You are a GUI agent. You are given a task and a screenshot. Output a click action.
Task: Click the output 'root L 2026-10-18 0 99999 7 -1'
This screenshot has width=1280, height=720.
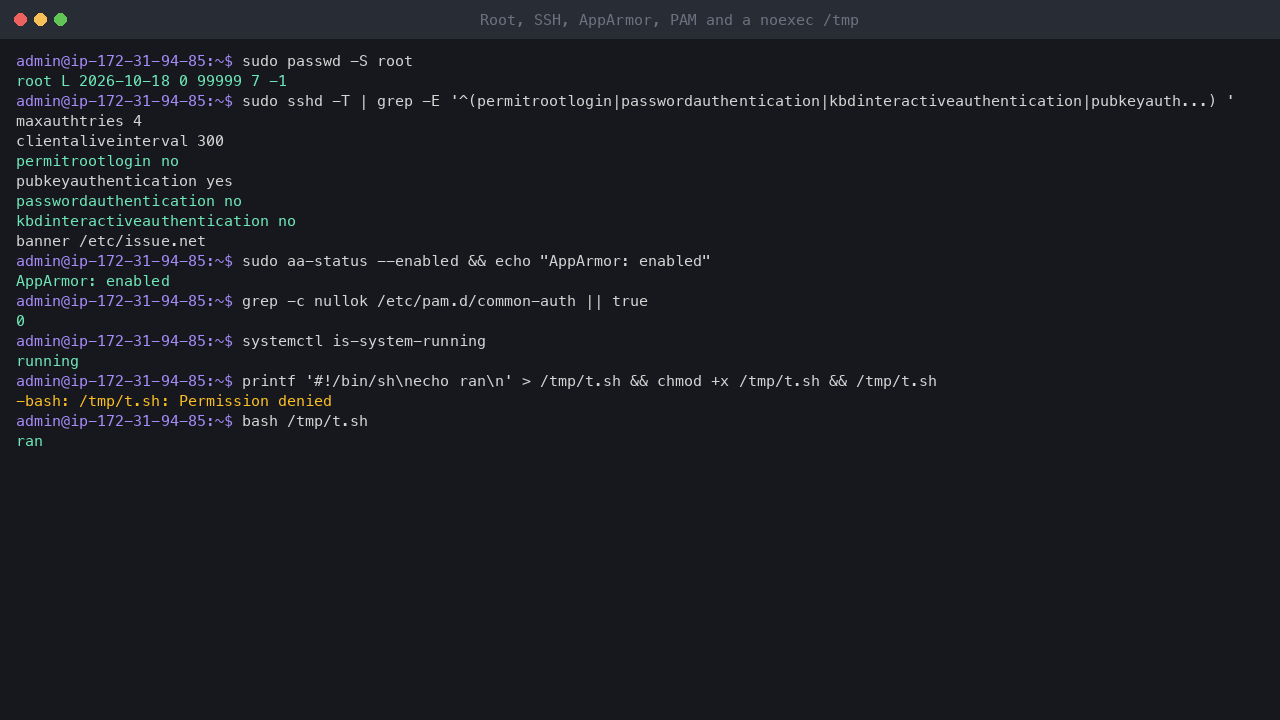(151, 81)
